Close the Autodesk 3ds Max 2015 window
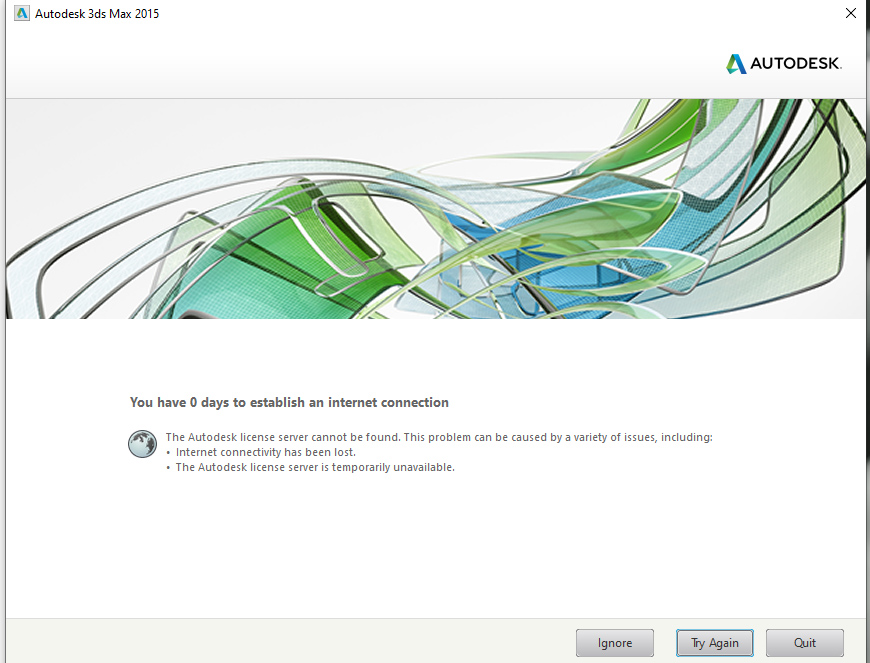Image resolution: width=870 pixels, height=663 pixels. tap(851, 13)
